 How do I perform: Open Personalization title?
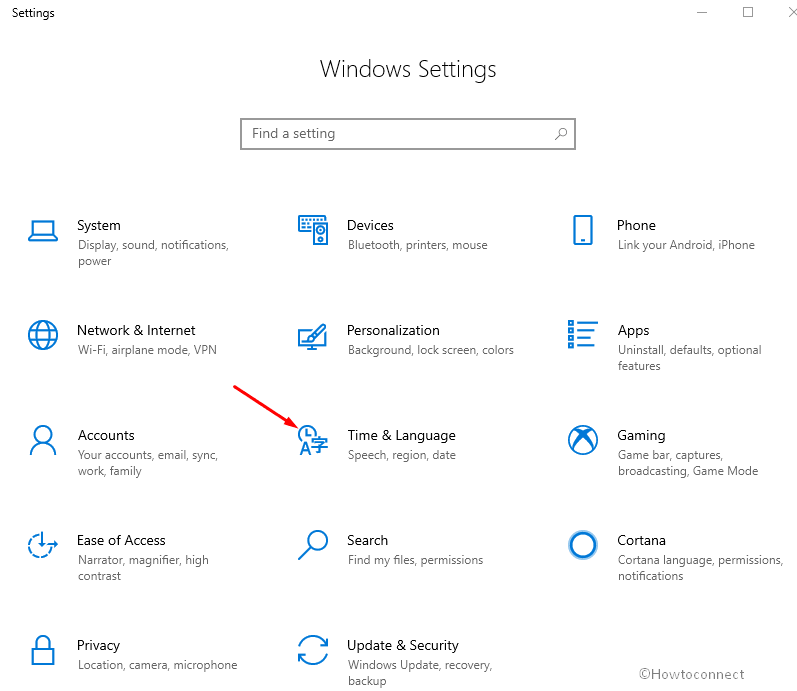[393, 331]
